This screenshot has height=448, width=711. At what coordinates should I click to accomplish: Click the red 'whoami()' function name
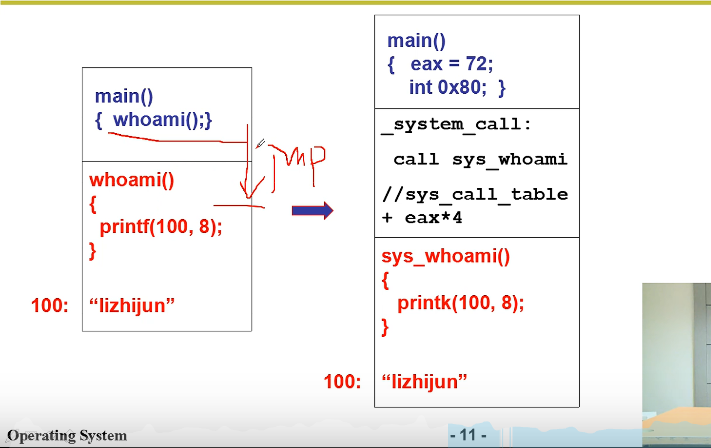tap(131, 180)
